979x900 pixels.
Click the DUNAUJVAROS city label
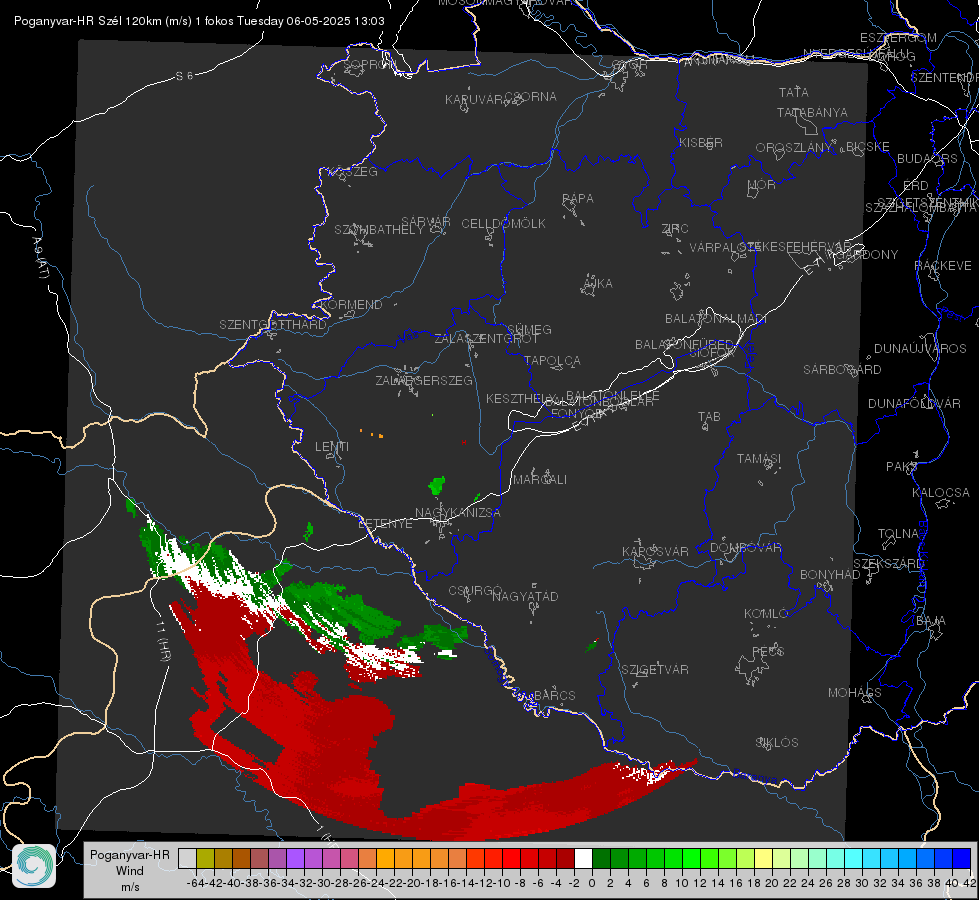point(920,349)
